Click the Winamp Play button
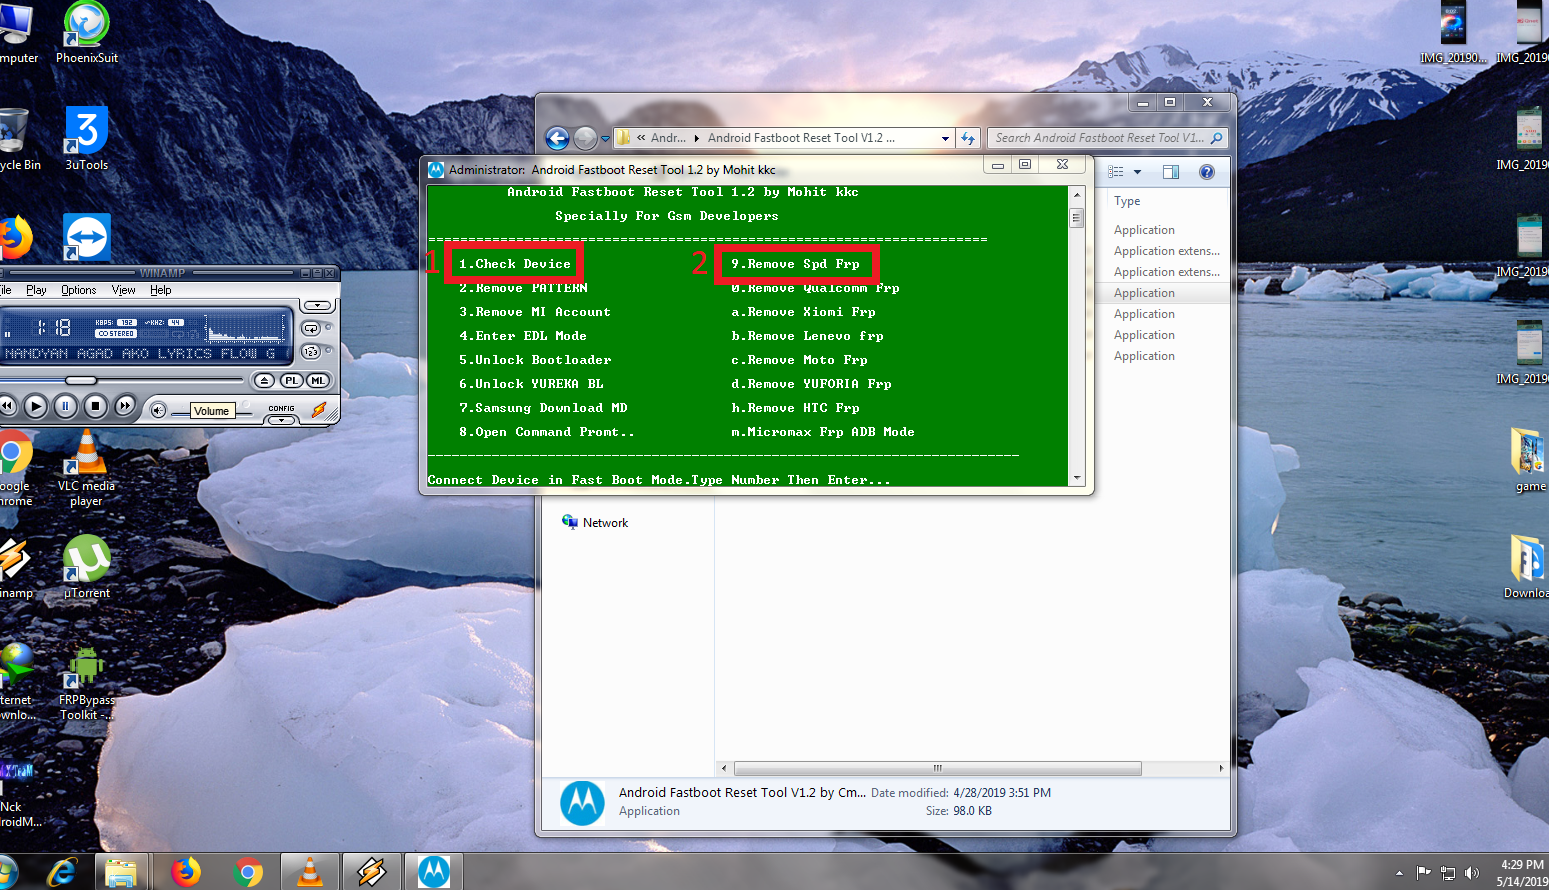The width and height of the screenshot is (1549, 890). pos(35,406)
